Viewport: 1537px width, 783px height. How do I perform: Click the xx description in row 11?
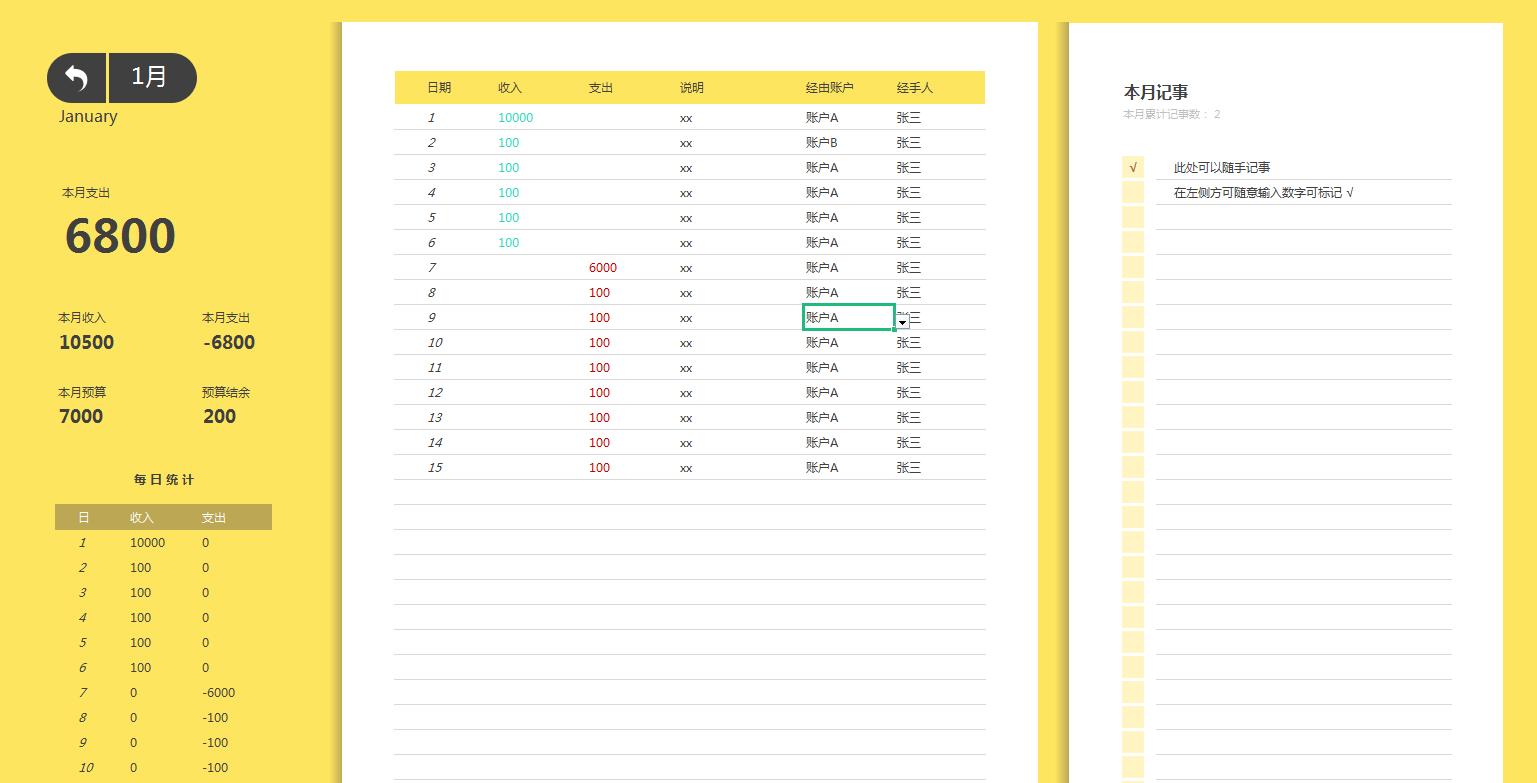pyautogui.click(x=686, y=368)
